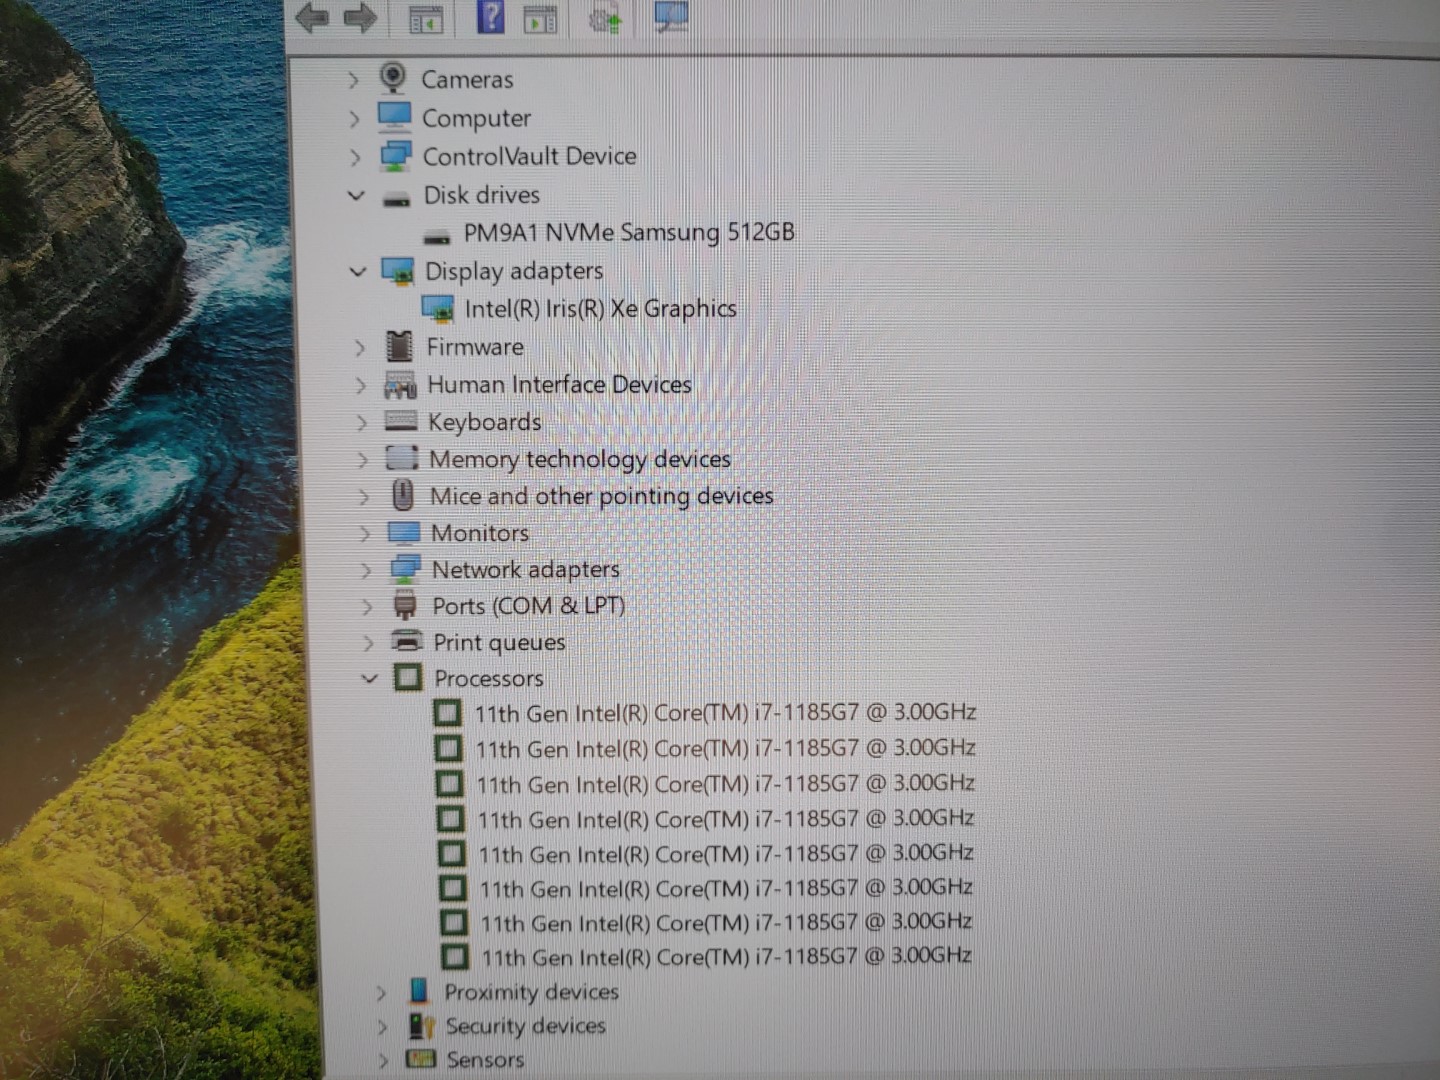Collapse the Processors category
The image size is (1440, 1080).
(x=370, y=678)
